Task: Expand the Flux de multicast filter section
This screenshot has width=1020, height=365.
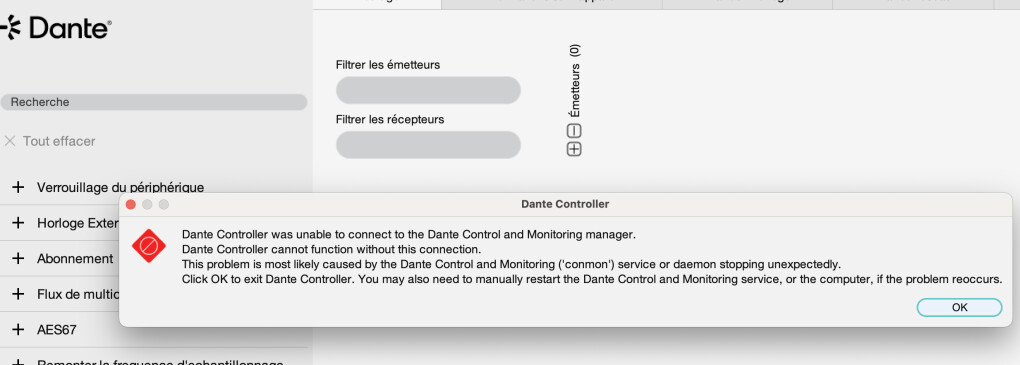Action: tap(18, 294)
